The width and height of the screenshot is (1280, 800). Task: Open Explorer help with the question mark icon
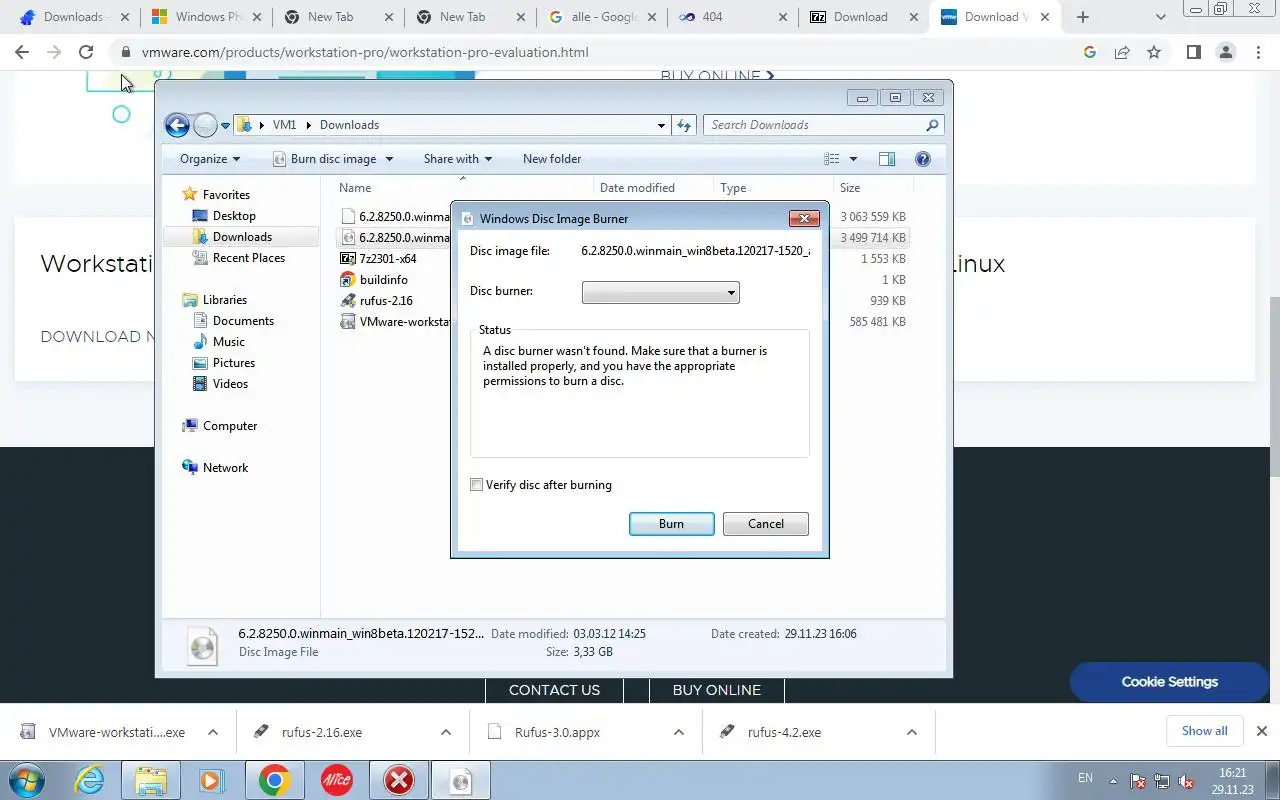tap(922, 159)
